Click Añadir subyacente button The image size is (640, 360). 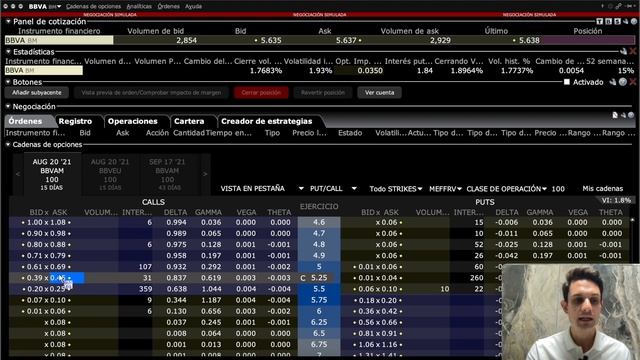[x=37, y=93]
